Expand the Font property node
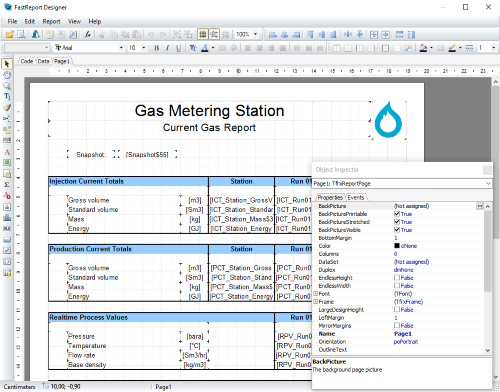Image resolution: width=500 pixels, height=392 pixels. click(315, 294)
